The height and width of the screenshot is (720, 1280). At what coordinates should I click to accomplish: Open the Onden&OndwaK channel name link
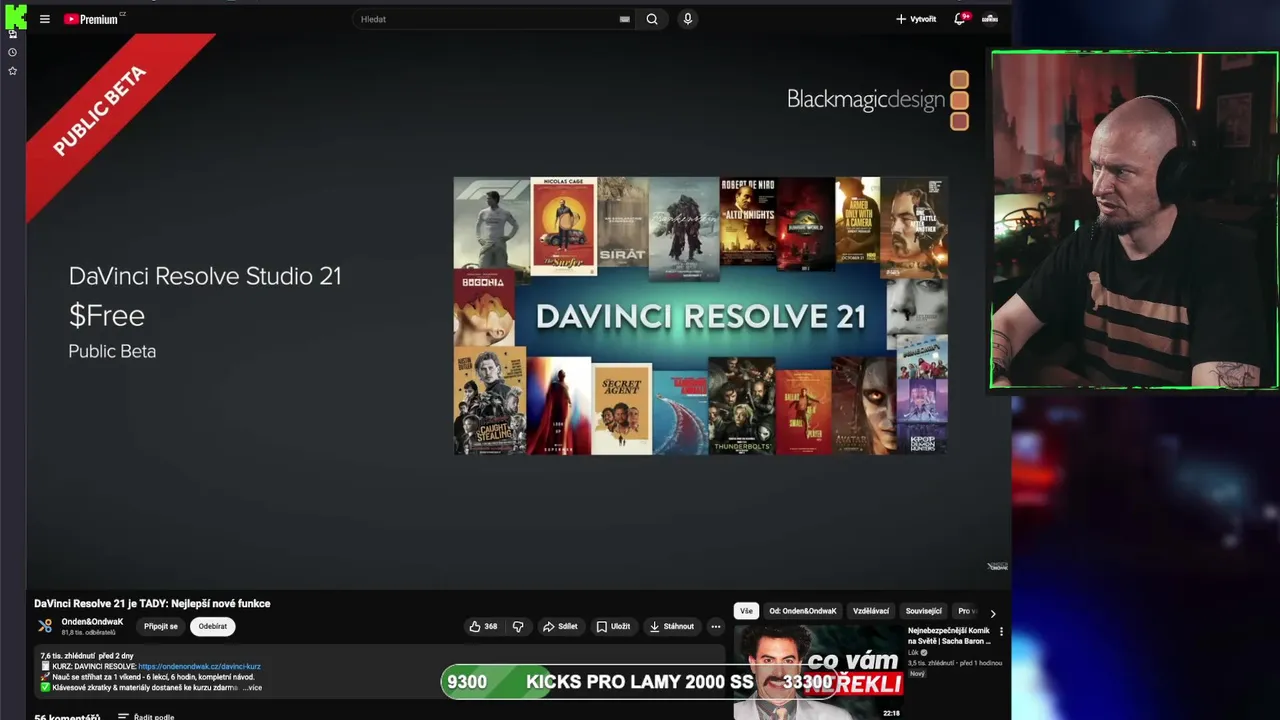pyautogui.click(x=92, y=622)
